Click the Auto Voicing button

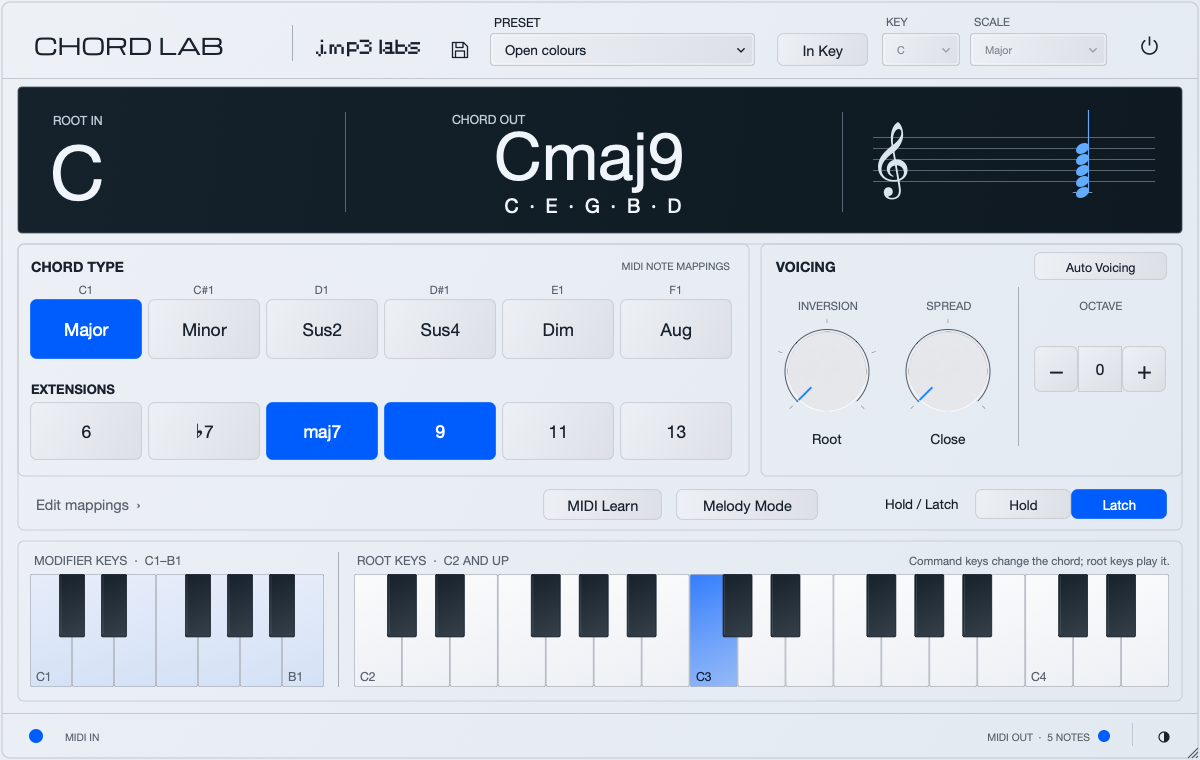click(x=1100, y=267)
